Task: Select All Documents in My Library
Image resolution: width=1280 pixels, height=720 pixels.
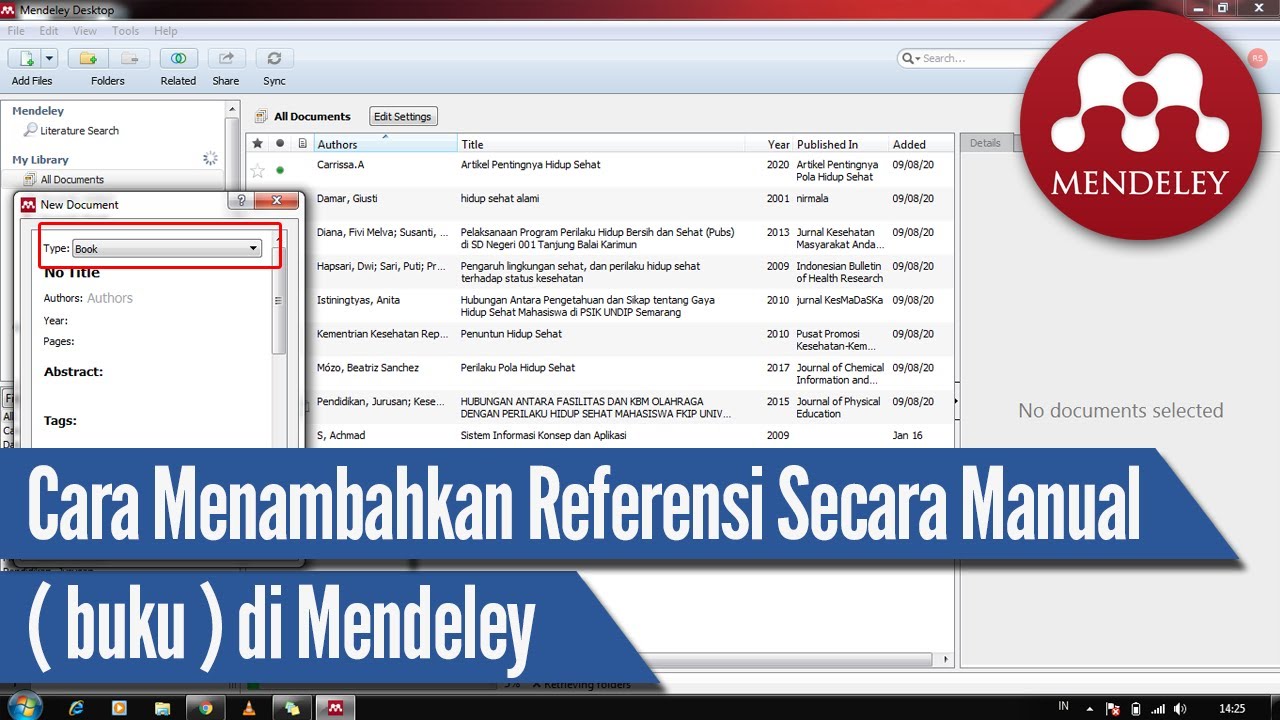Action: click(72, 179)
